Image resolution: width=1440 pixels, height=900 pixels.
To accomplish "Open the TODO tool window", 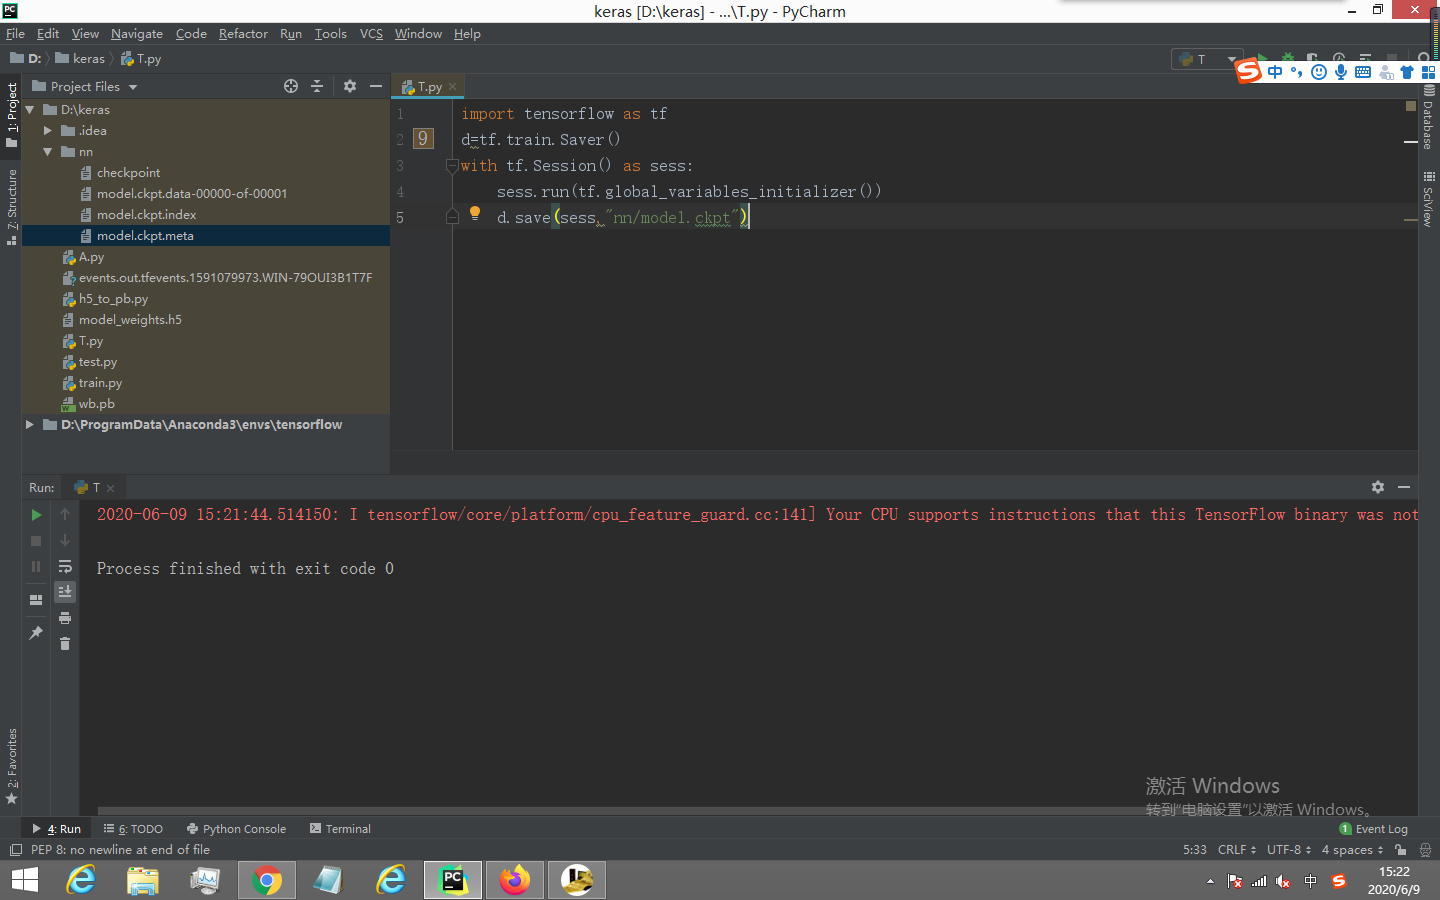I will click(133, 828).
